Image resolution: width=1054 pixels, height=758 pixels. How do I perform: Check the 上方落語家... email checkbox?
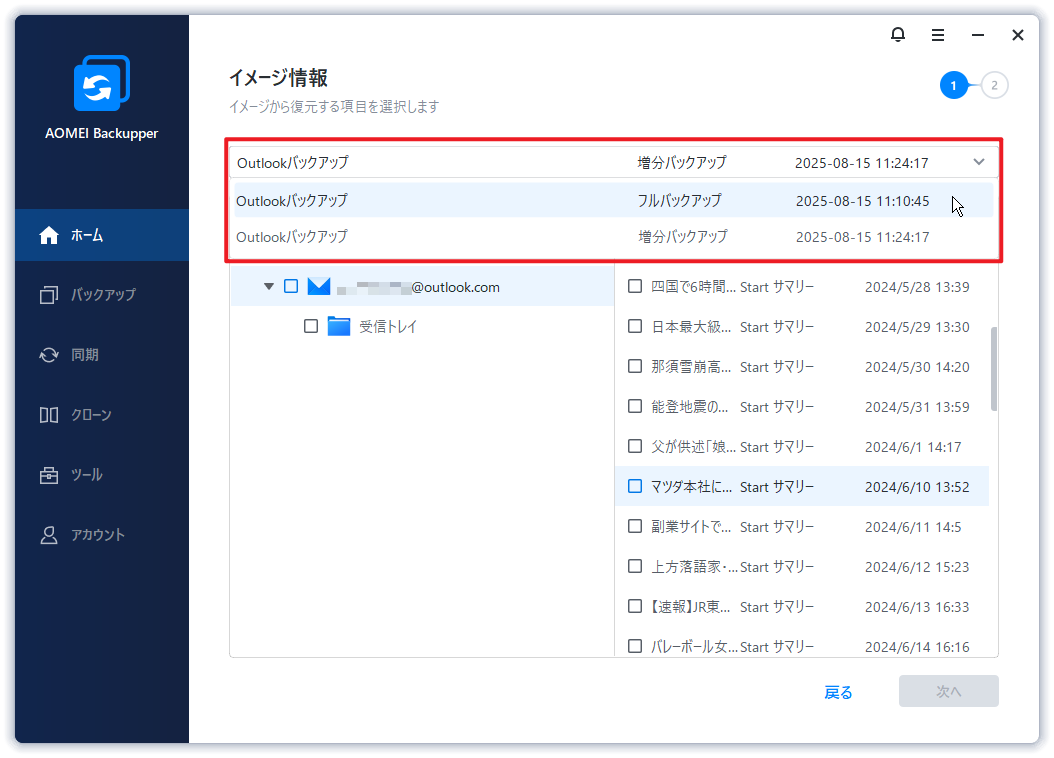[635, 566]
